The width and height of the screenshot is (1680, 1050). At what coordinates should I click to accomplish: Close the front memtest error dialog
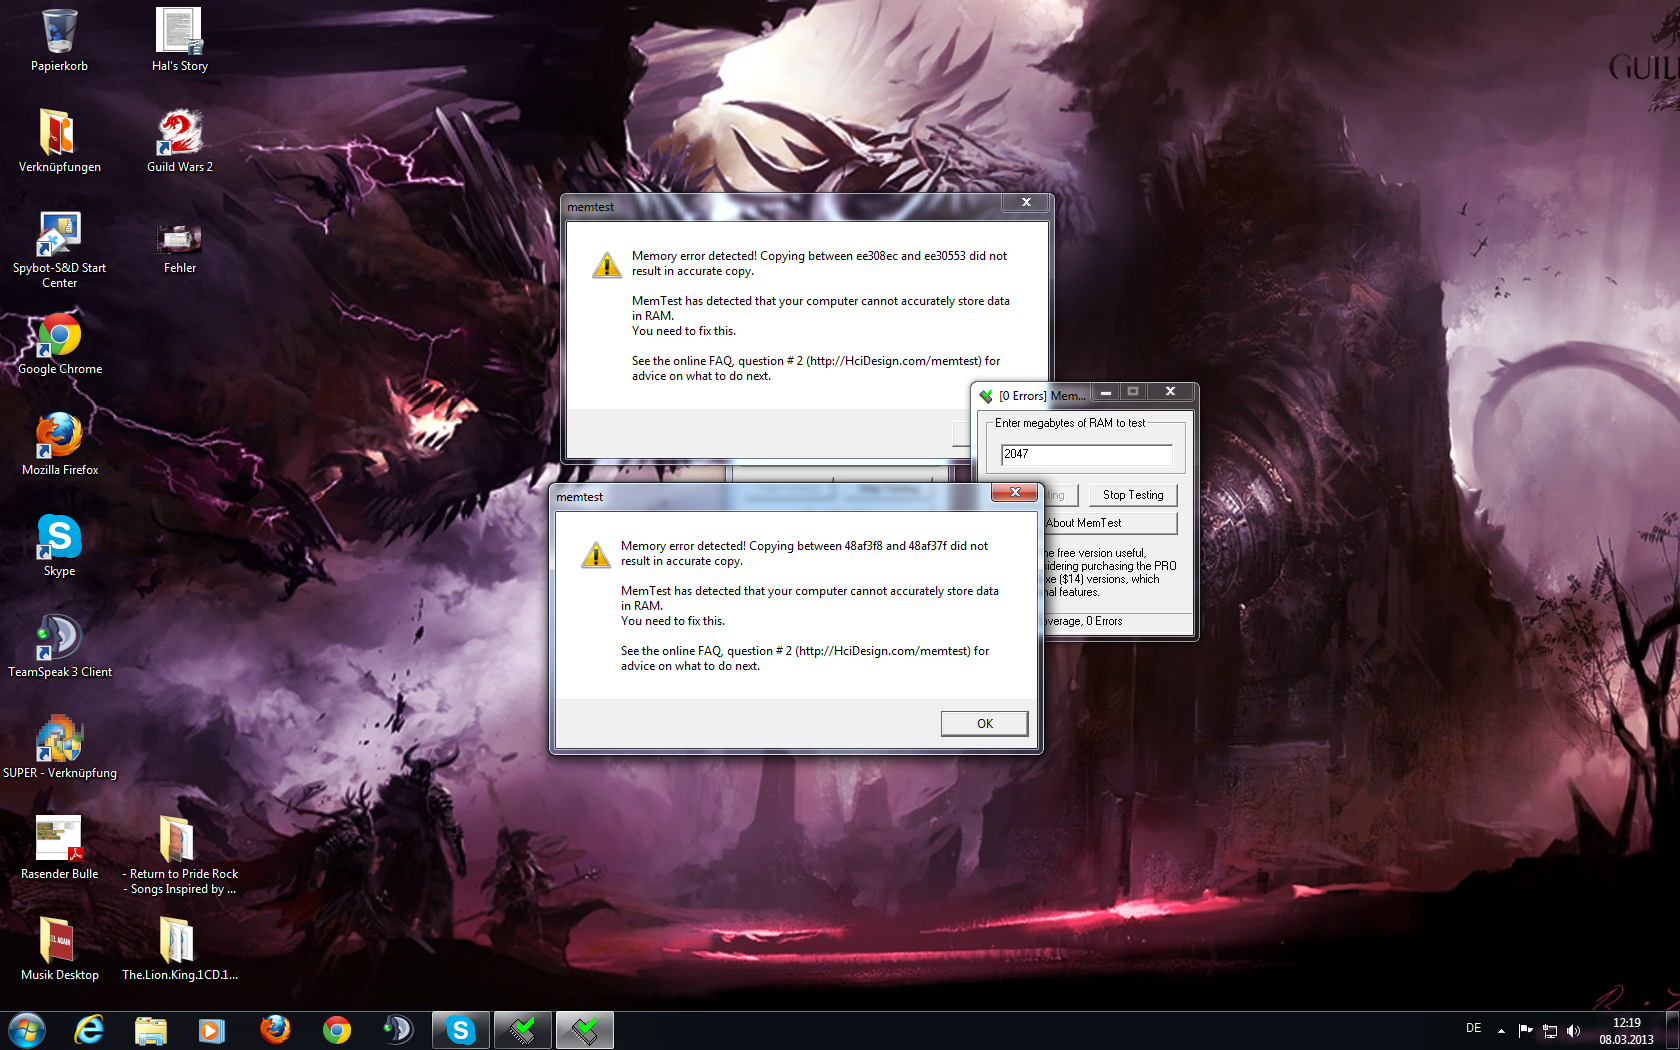pos(1014,492)
